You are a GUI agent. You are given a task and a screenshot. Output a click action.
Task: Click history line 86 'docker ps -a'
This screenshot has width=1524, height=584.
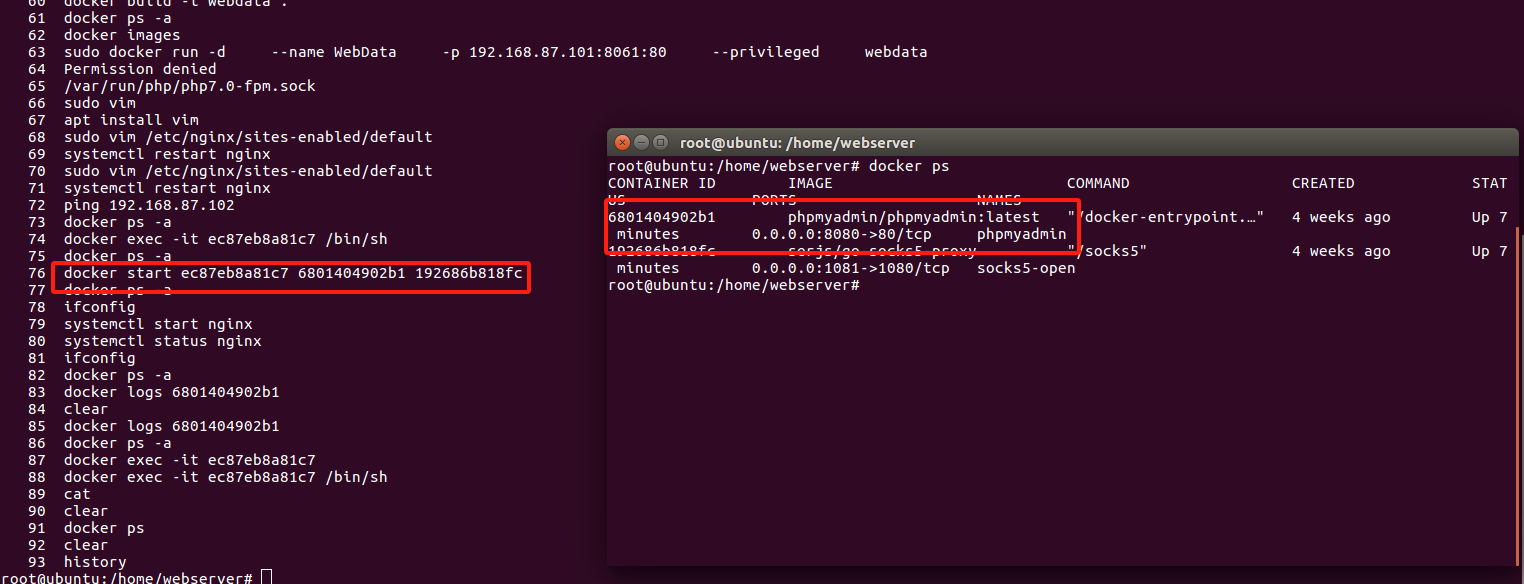click(117, 443)
